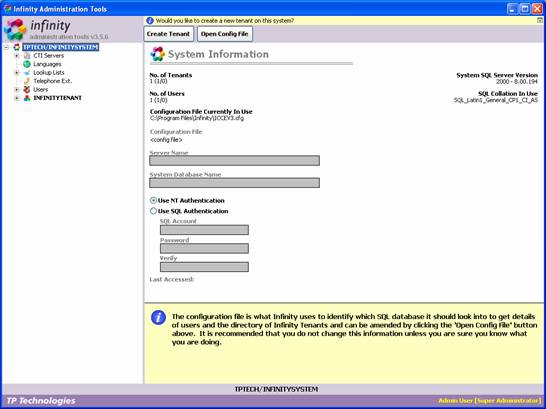Select the Languages tree item
The image size is (546, 409).
[x=47, y=64]
